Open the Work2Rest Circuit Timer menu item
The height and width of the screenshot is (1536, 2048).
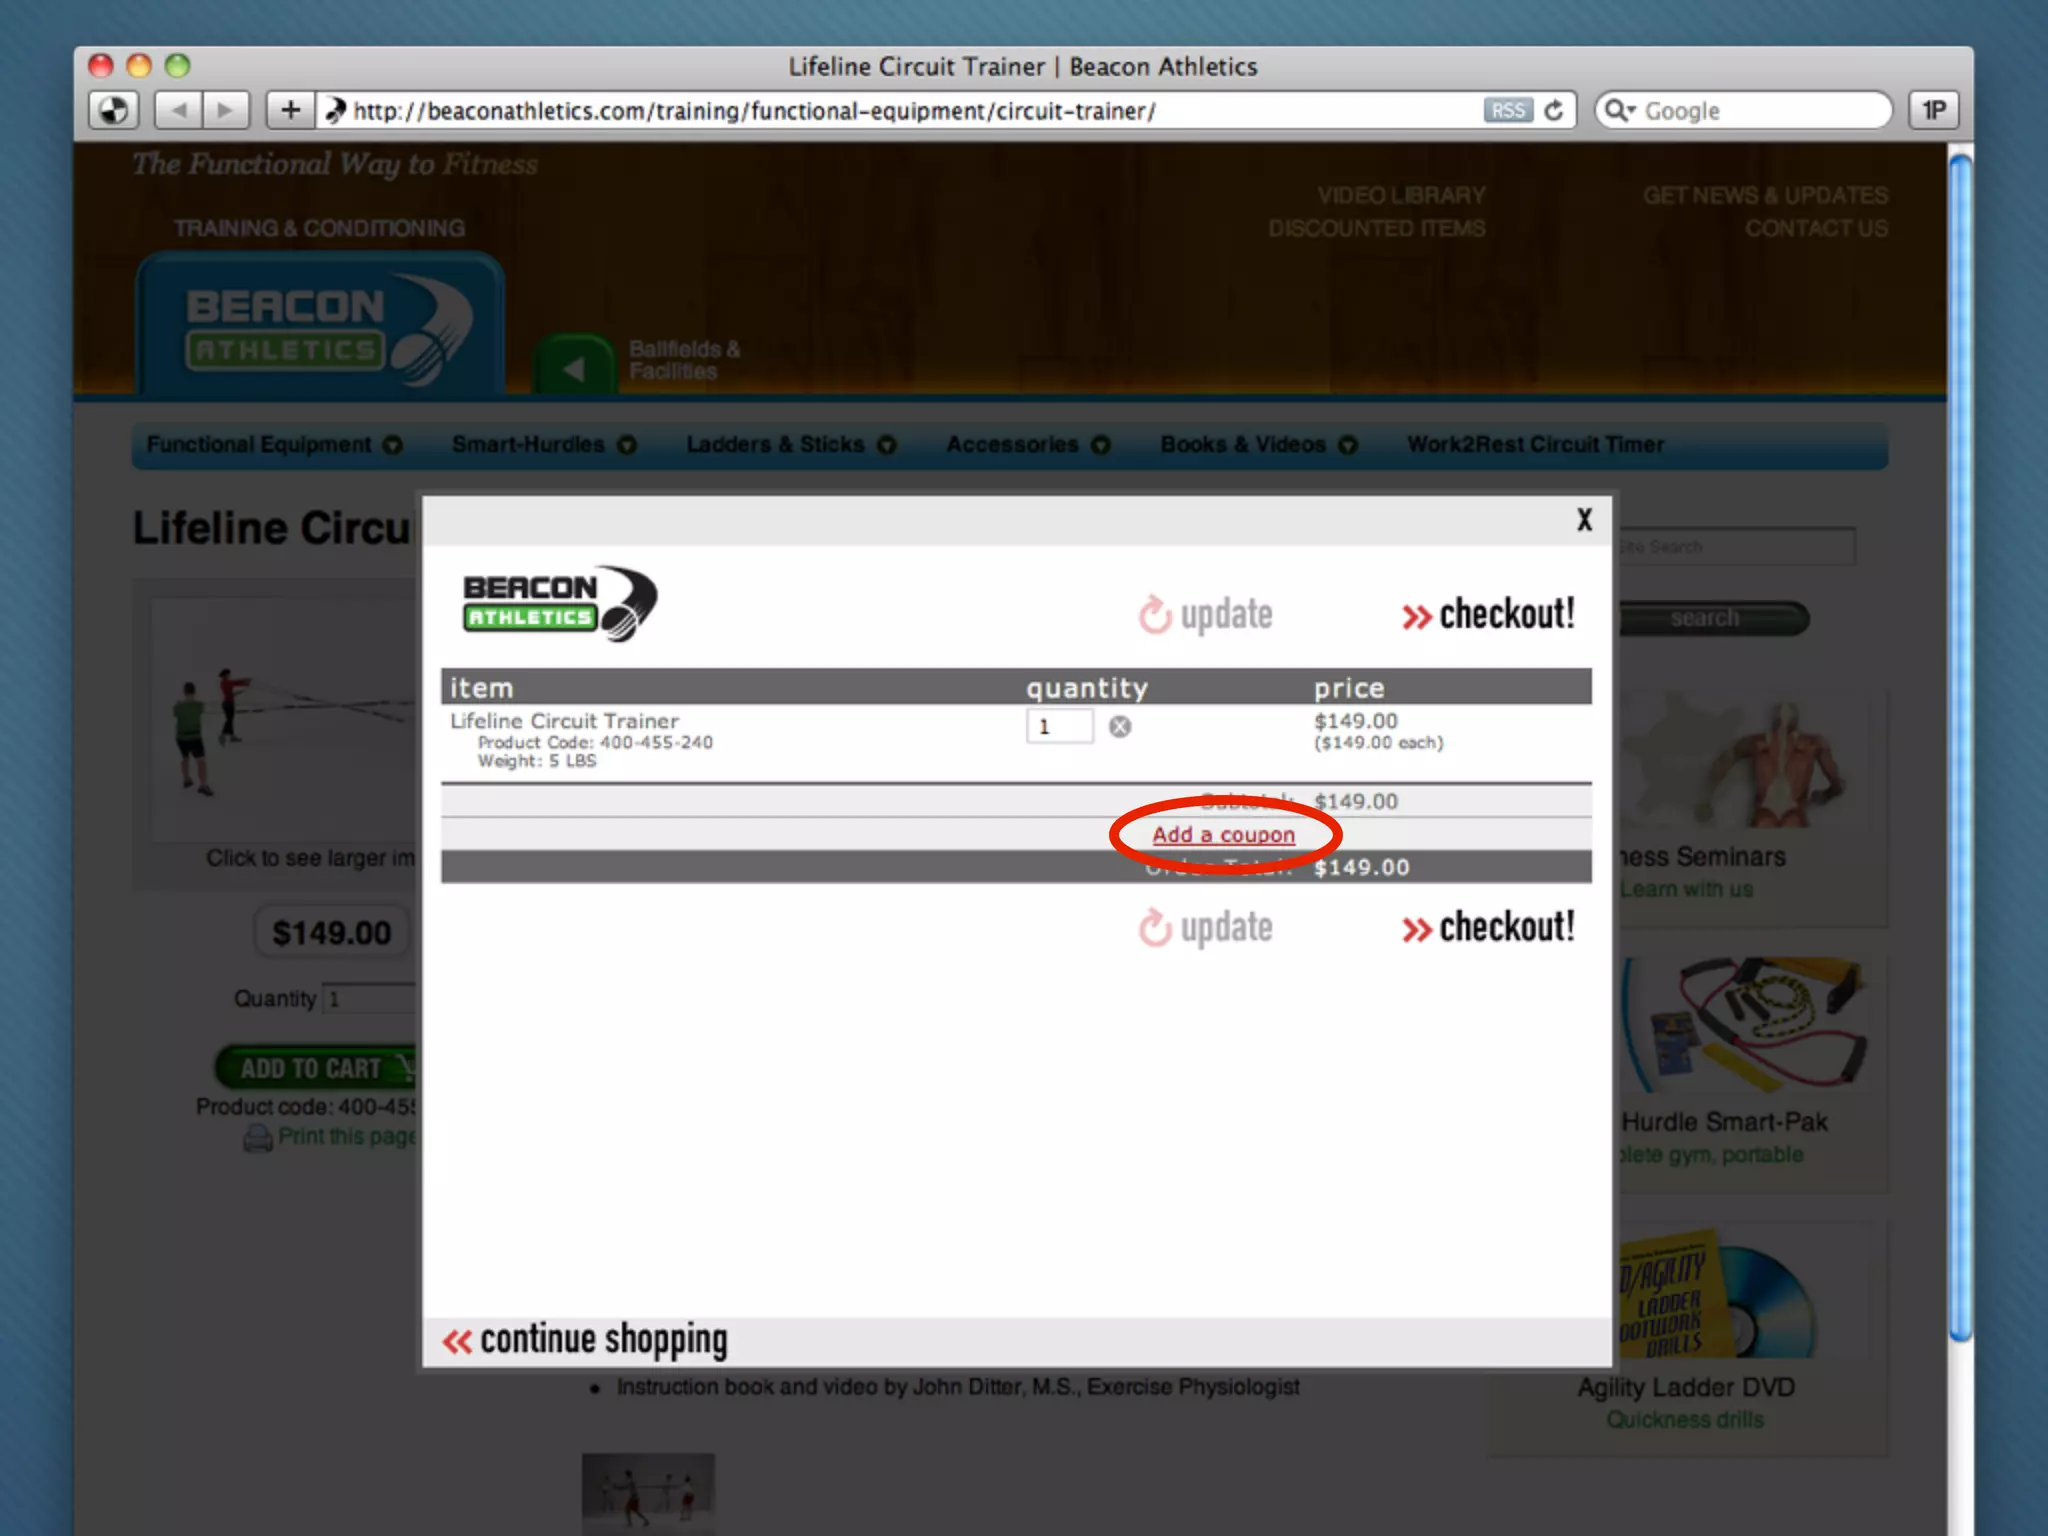(1535, 444)
